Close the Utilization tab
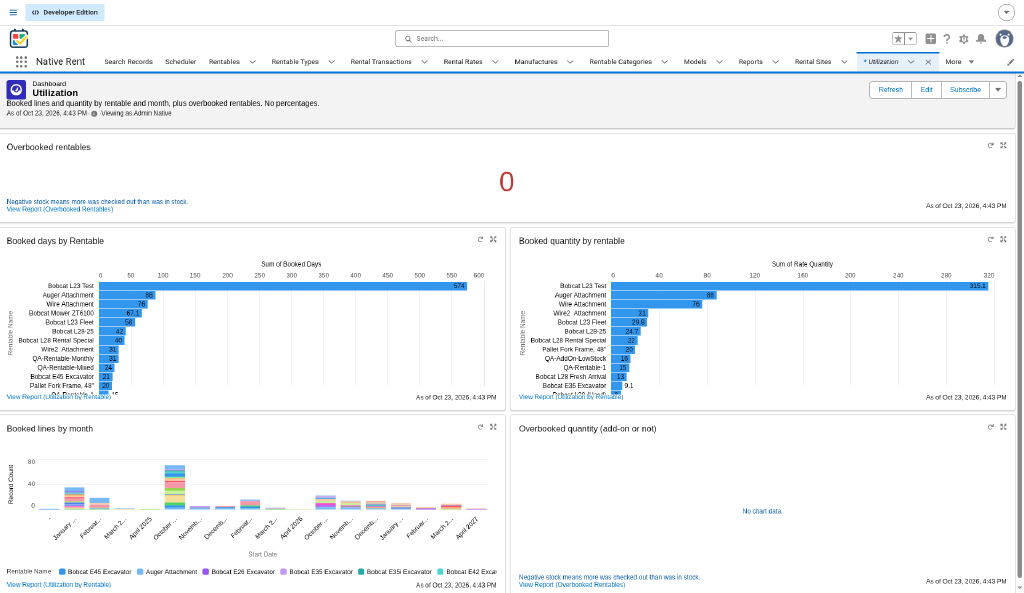Image resolution: width=1024 pixels, height=593 pixels. point(928,62)
